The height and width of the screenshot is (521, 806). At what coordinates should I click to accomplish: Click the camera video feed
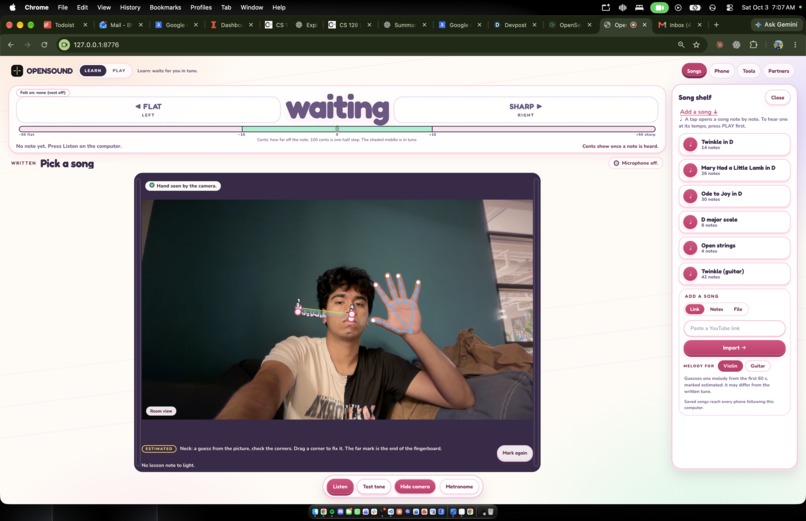(x=337, y=309)
